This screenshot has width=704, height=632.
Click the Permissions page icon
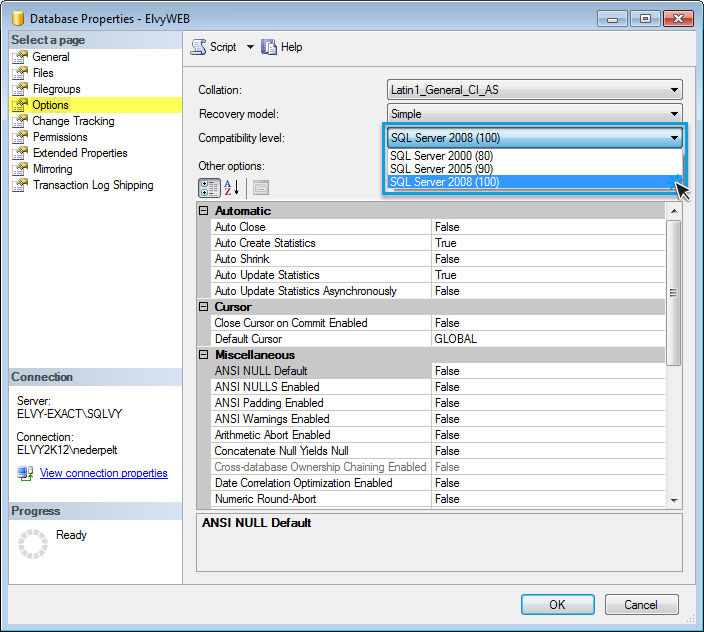click(x=20, y=137)
